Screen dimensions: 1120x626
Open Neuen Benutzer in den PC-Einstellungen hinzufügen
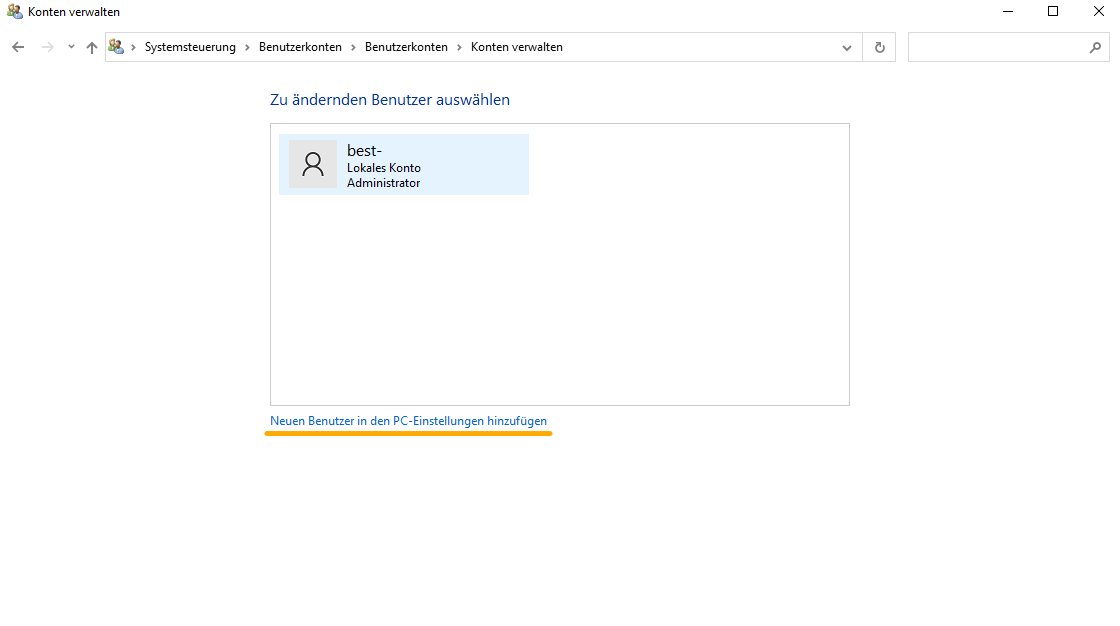click(x=408, y=420)
